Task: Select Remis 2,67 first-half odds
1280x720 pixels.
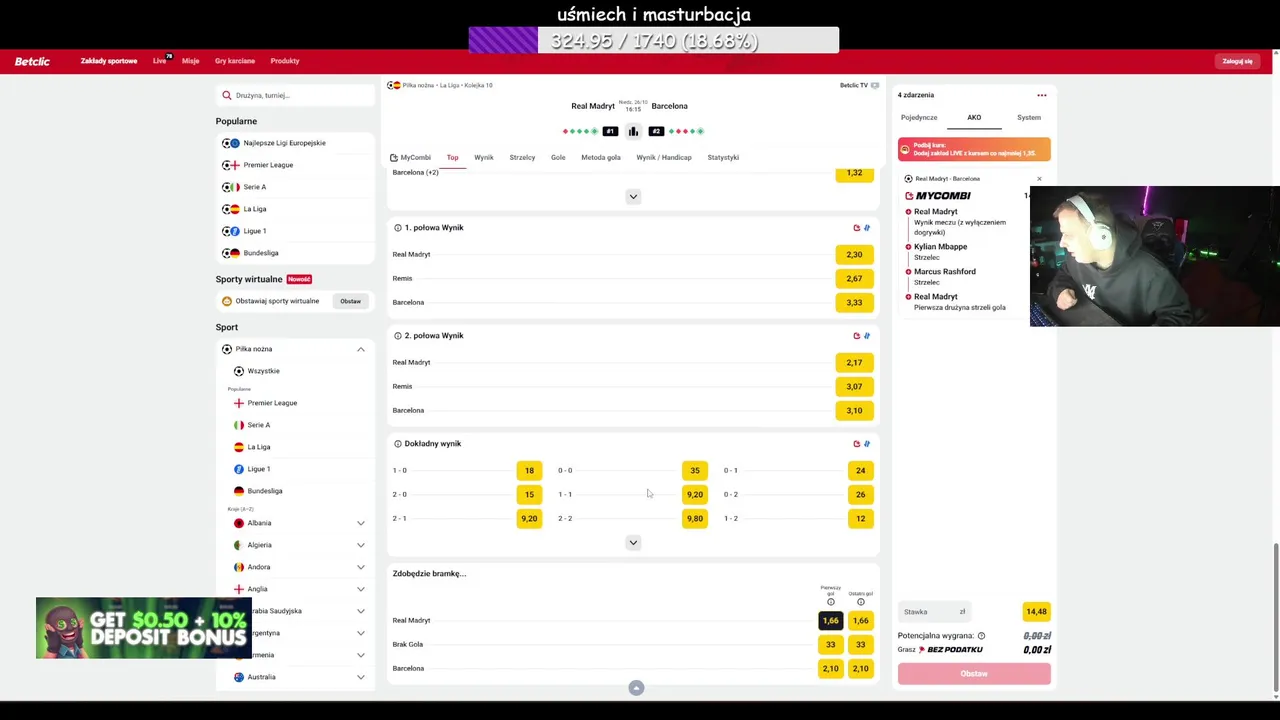Action: pos(854,279)
